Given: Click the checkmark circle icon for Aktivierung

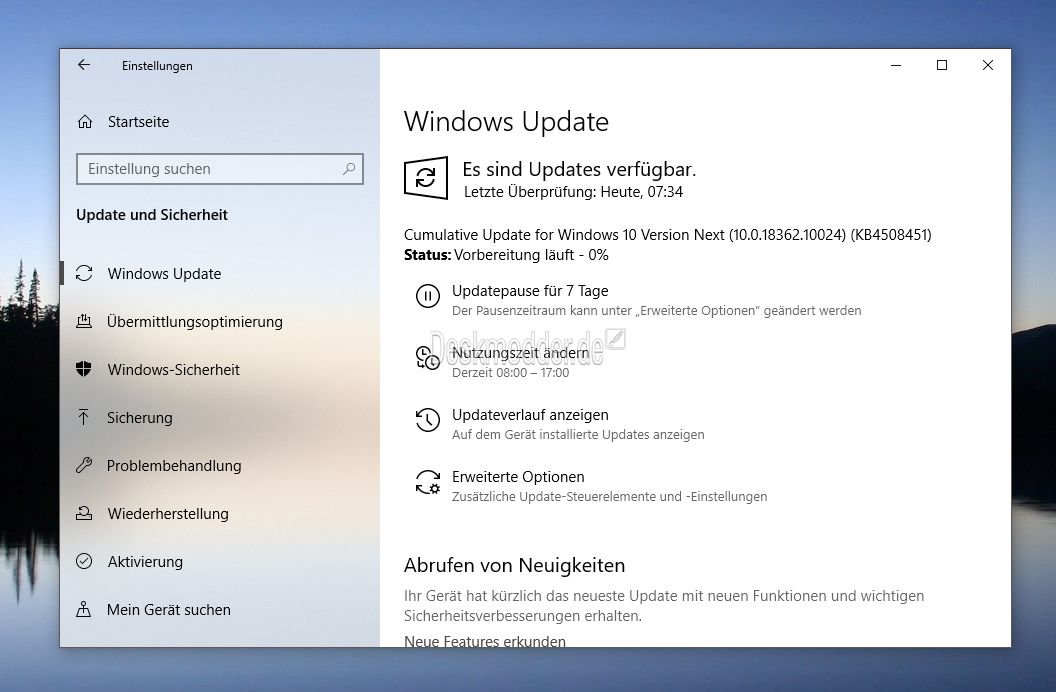Looking at the screenshot, I should [84, 561].
